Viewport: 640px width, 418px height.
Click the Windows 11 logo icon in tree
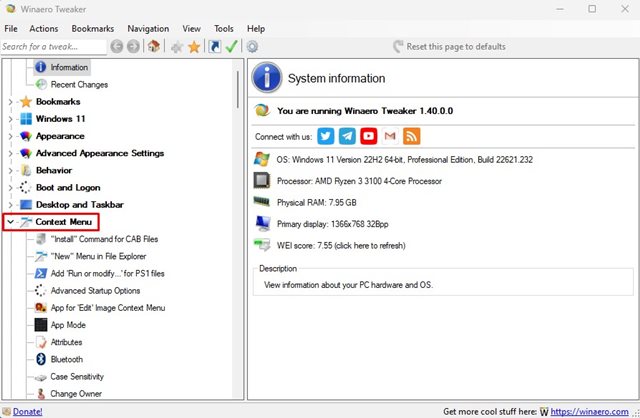click(26, 119)
